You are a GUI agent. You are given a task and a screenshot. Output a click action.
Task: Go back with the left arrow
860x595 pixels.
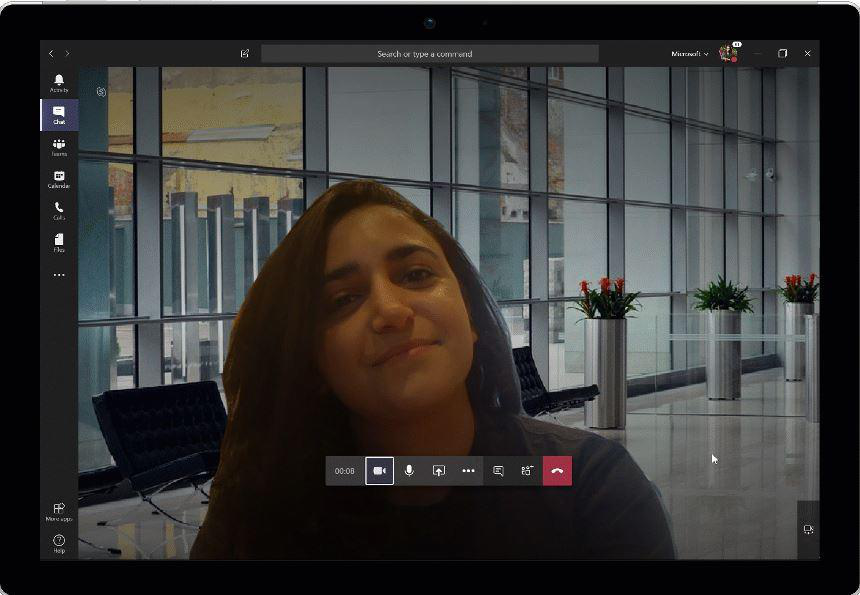(51, 54)
